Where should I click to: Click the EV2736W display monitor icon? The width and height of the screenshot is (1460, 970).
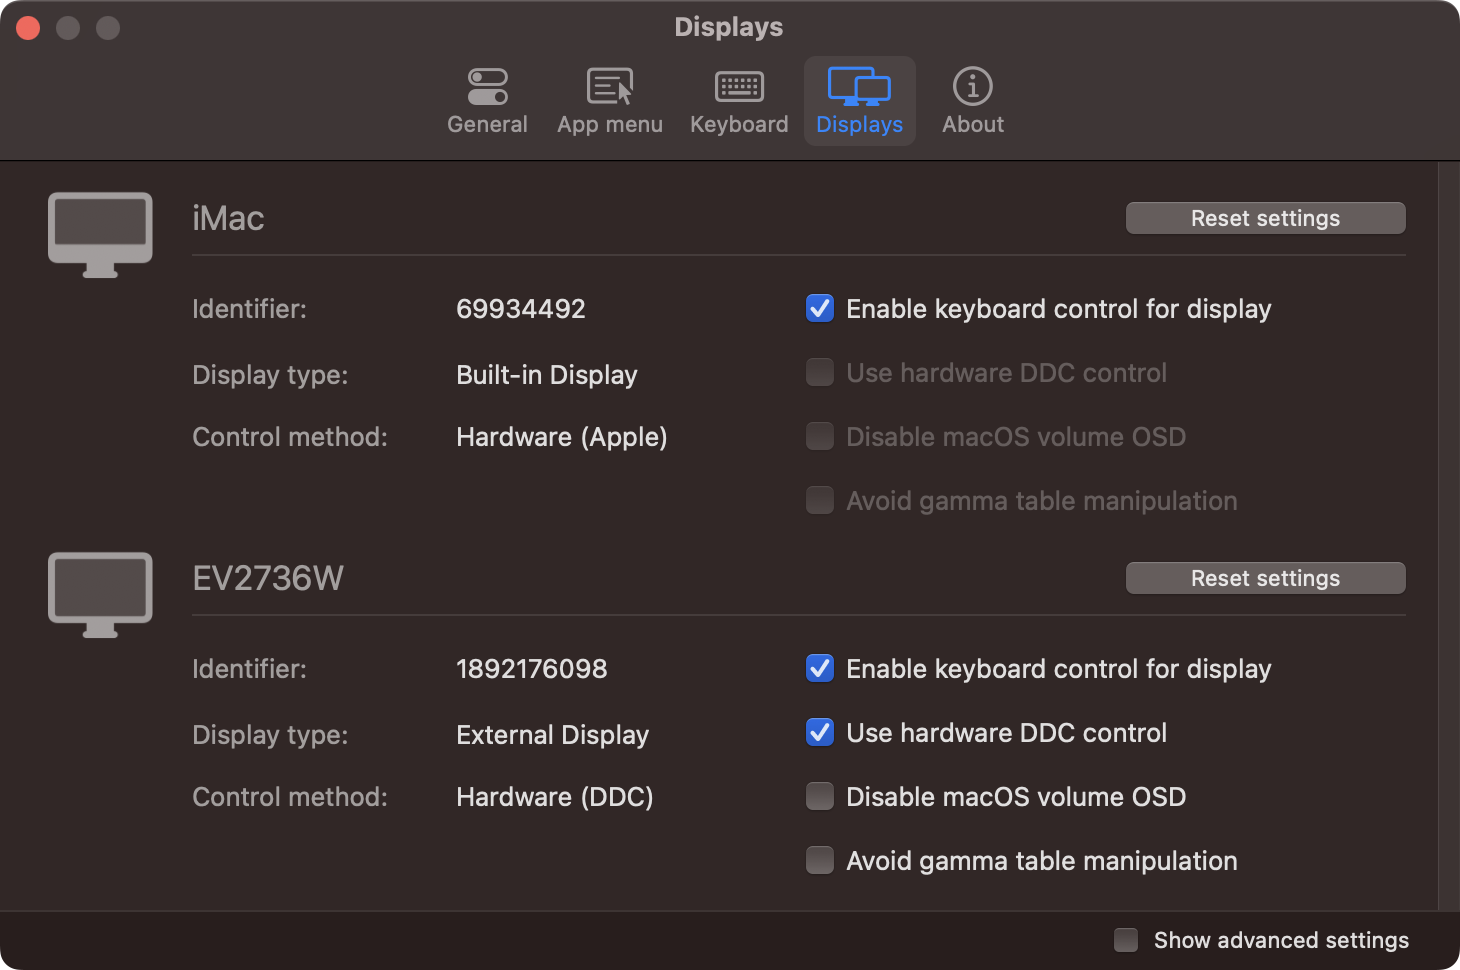point(99,594)
